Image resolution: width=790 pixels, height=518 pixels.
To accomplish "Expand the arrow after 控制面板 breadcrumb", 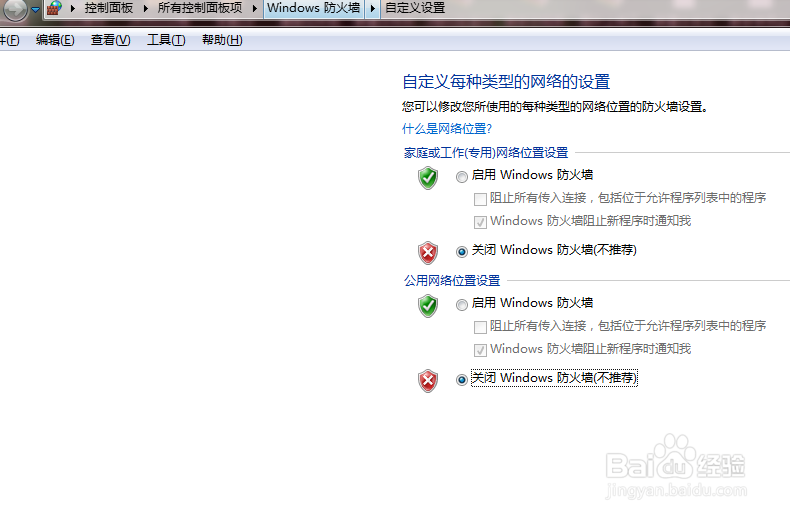I will 146,8.
